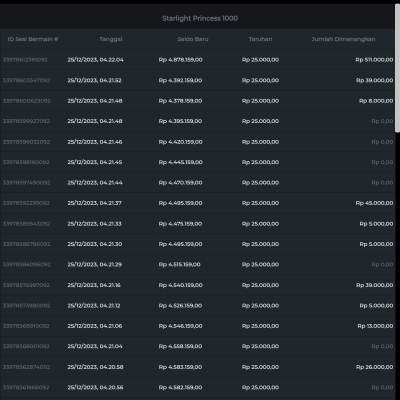Viewport: 400px width, 400px height.
Task: Select date 25/12/2023, 04.20.56
Action: point(95,387)
